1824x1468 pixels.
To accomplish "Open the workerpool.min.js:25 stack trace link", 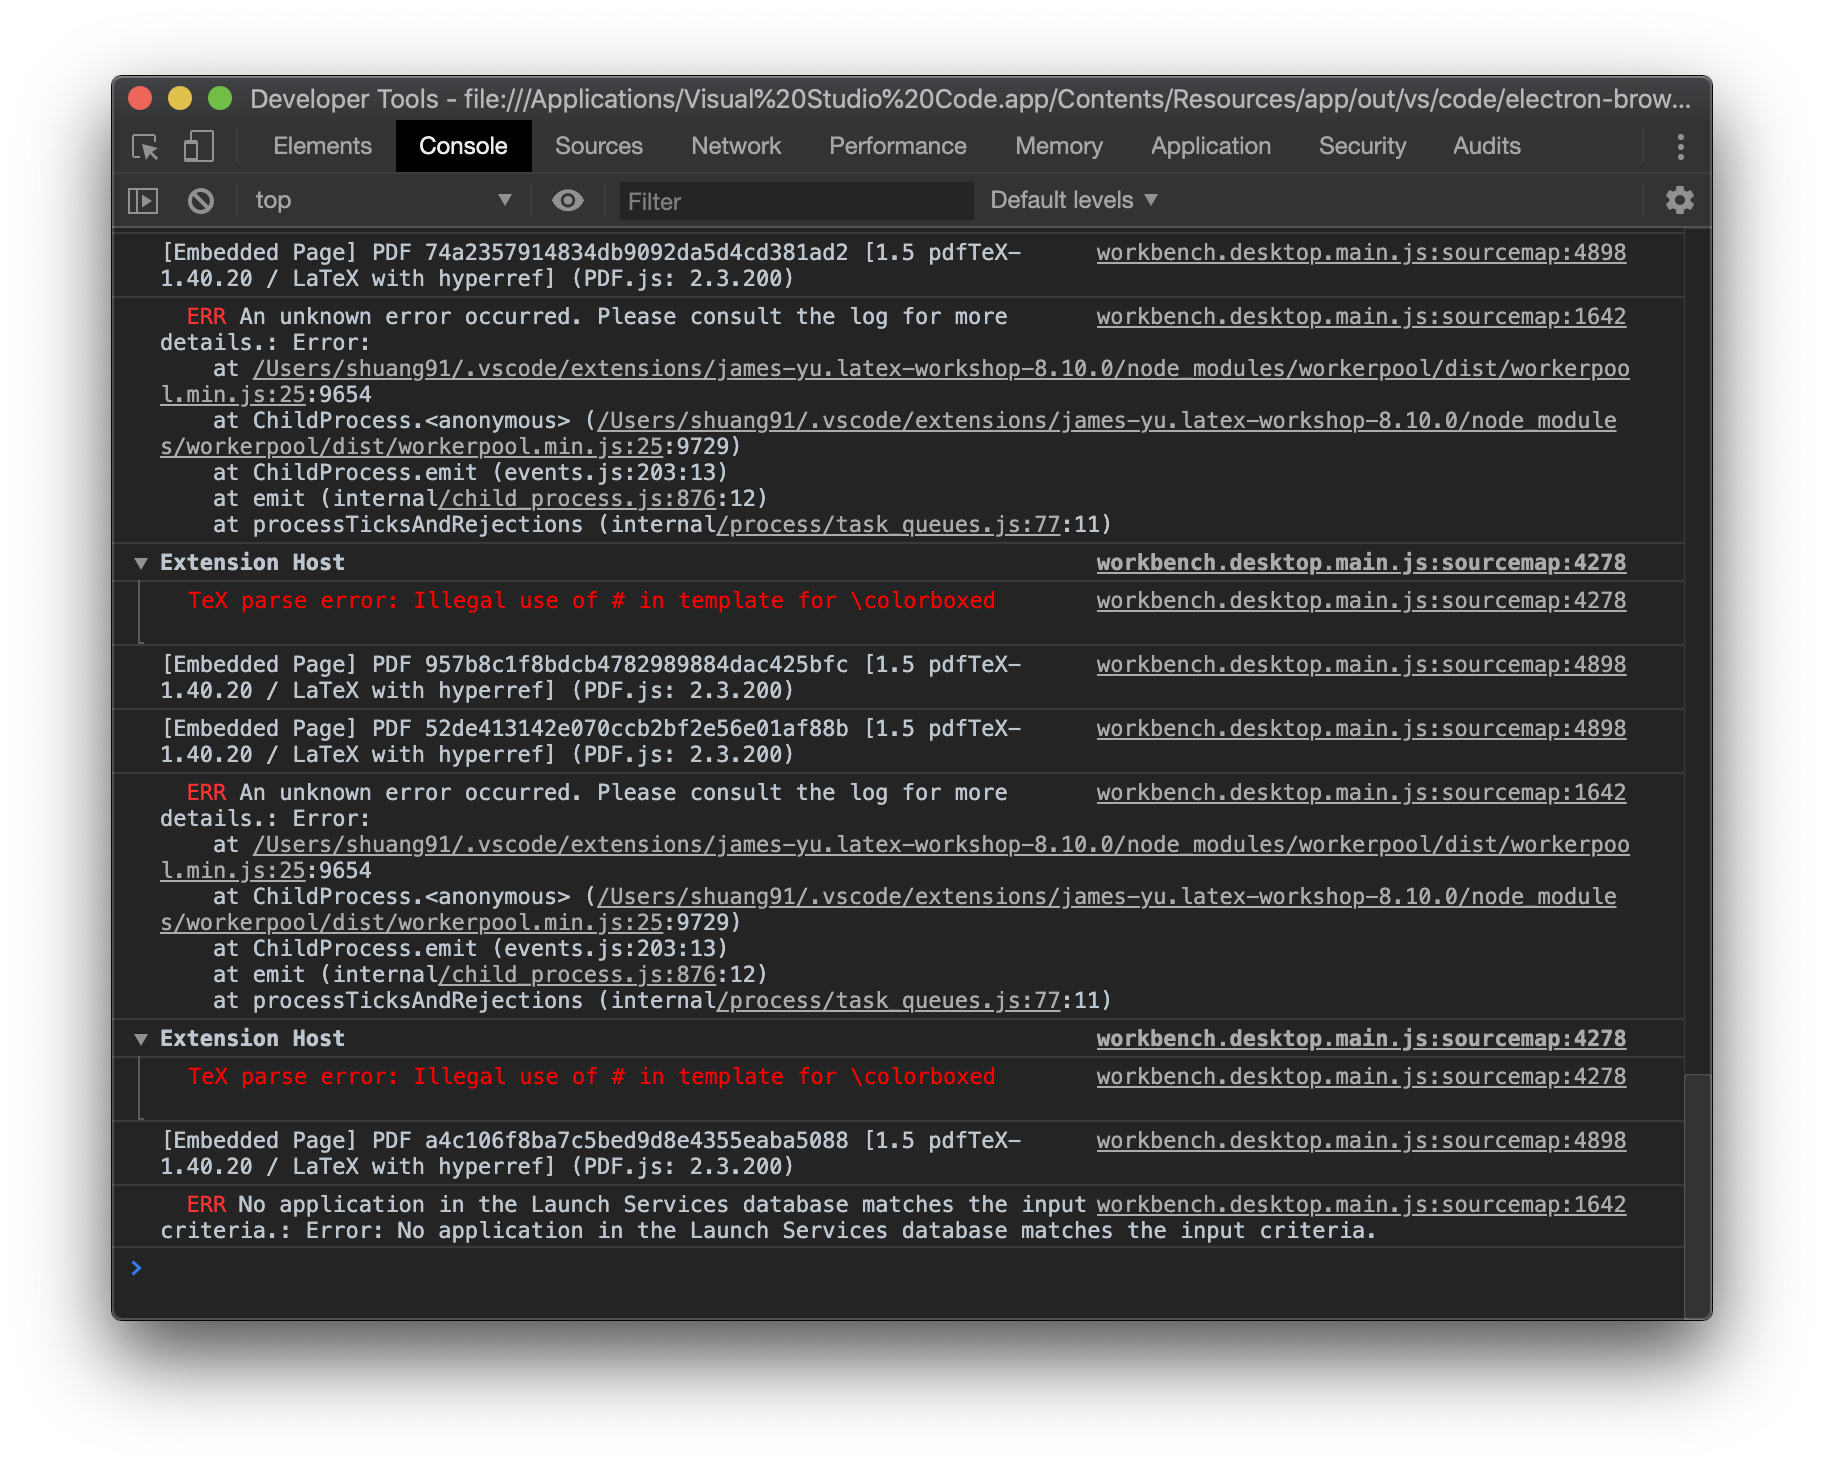I will tap(900, 368).
